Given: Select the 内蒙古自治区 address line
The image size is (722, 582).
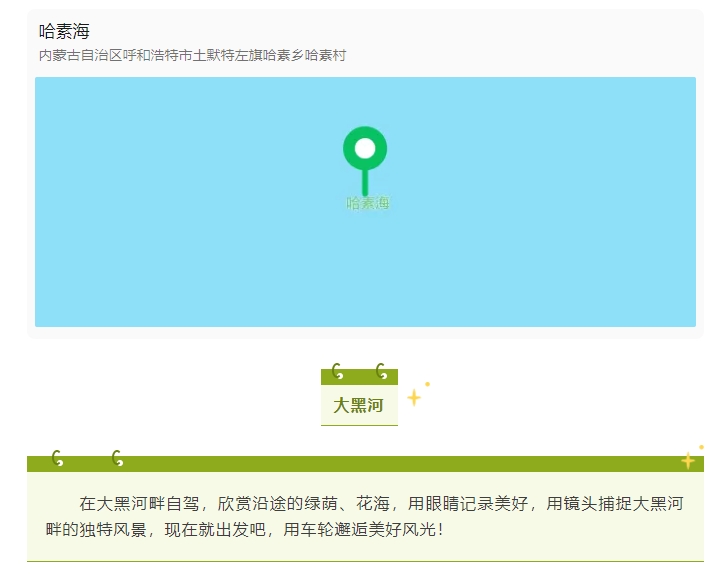Looking at the screenshot, I should point(192,56).
